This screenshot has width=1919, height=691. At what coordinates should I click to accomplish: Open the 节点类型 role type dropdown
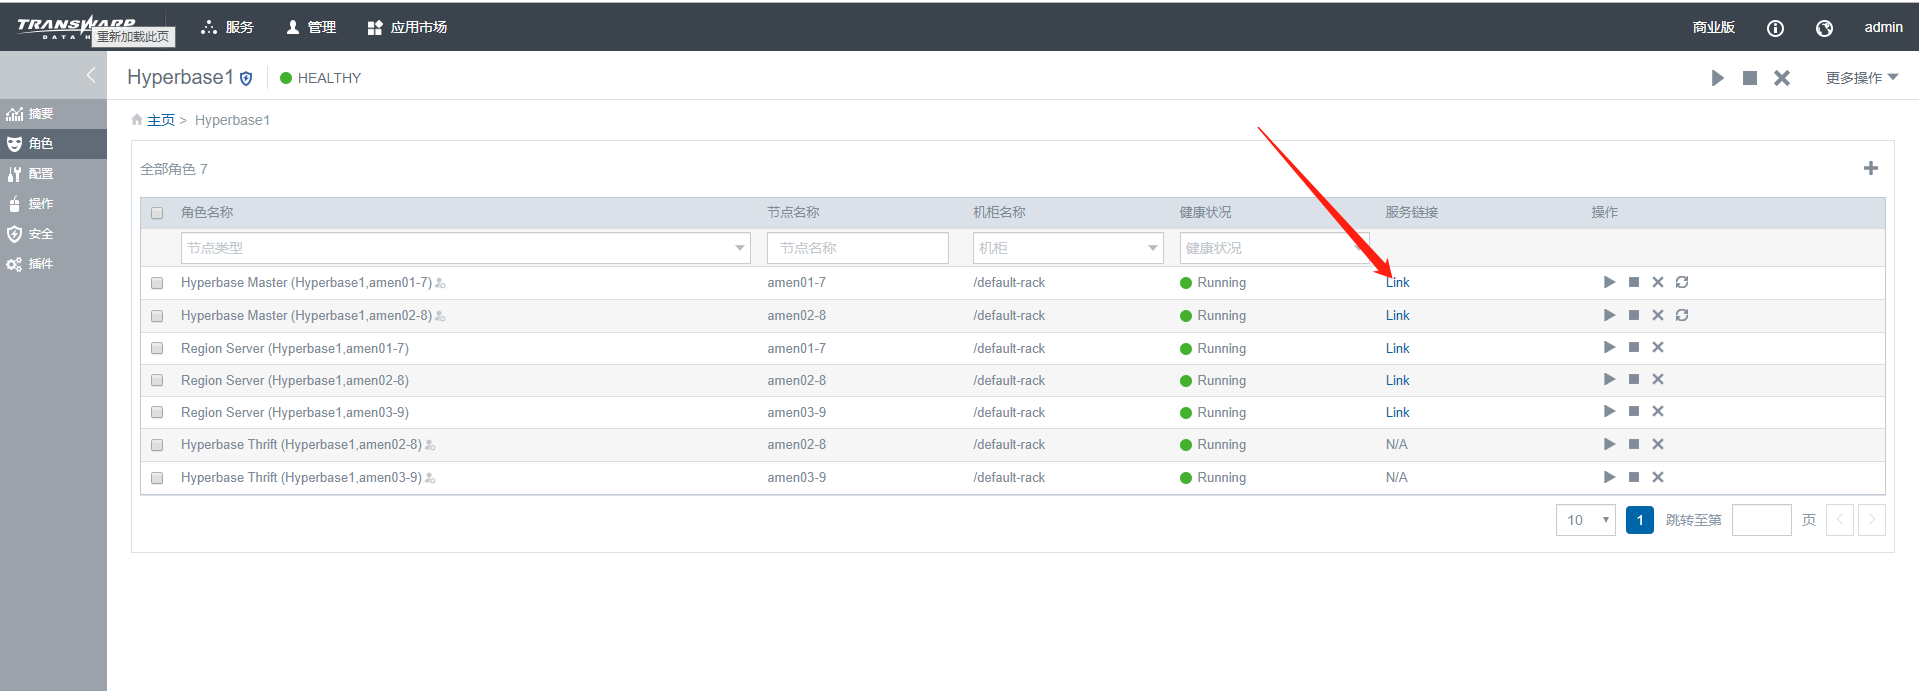[465, 248]
